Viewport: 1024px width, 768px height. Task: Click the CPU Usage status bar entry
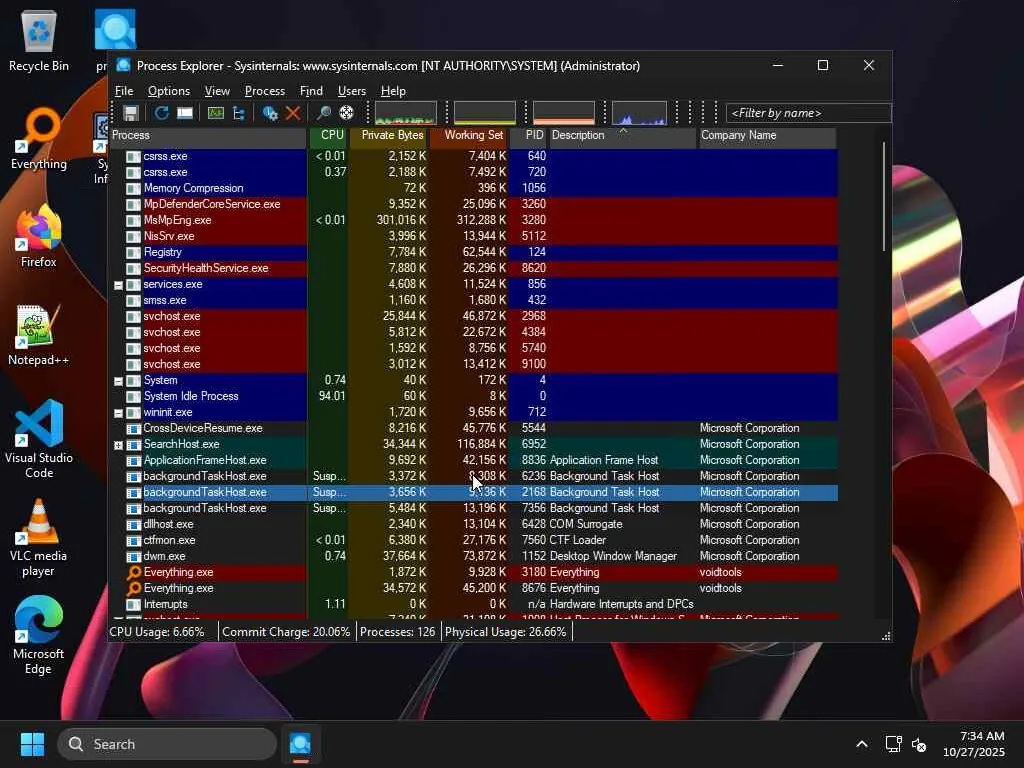pyautogui.click(x=157, y=632)
